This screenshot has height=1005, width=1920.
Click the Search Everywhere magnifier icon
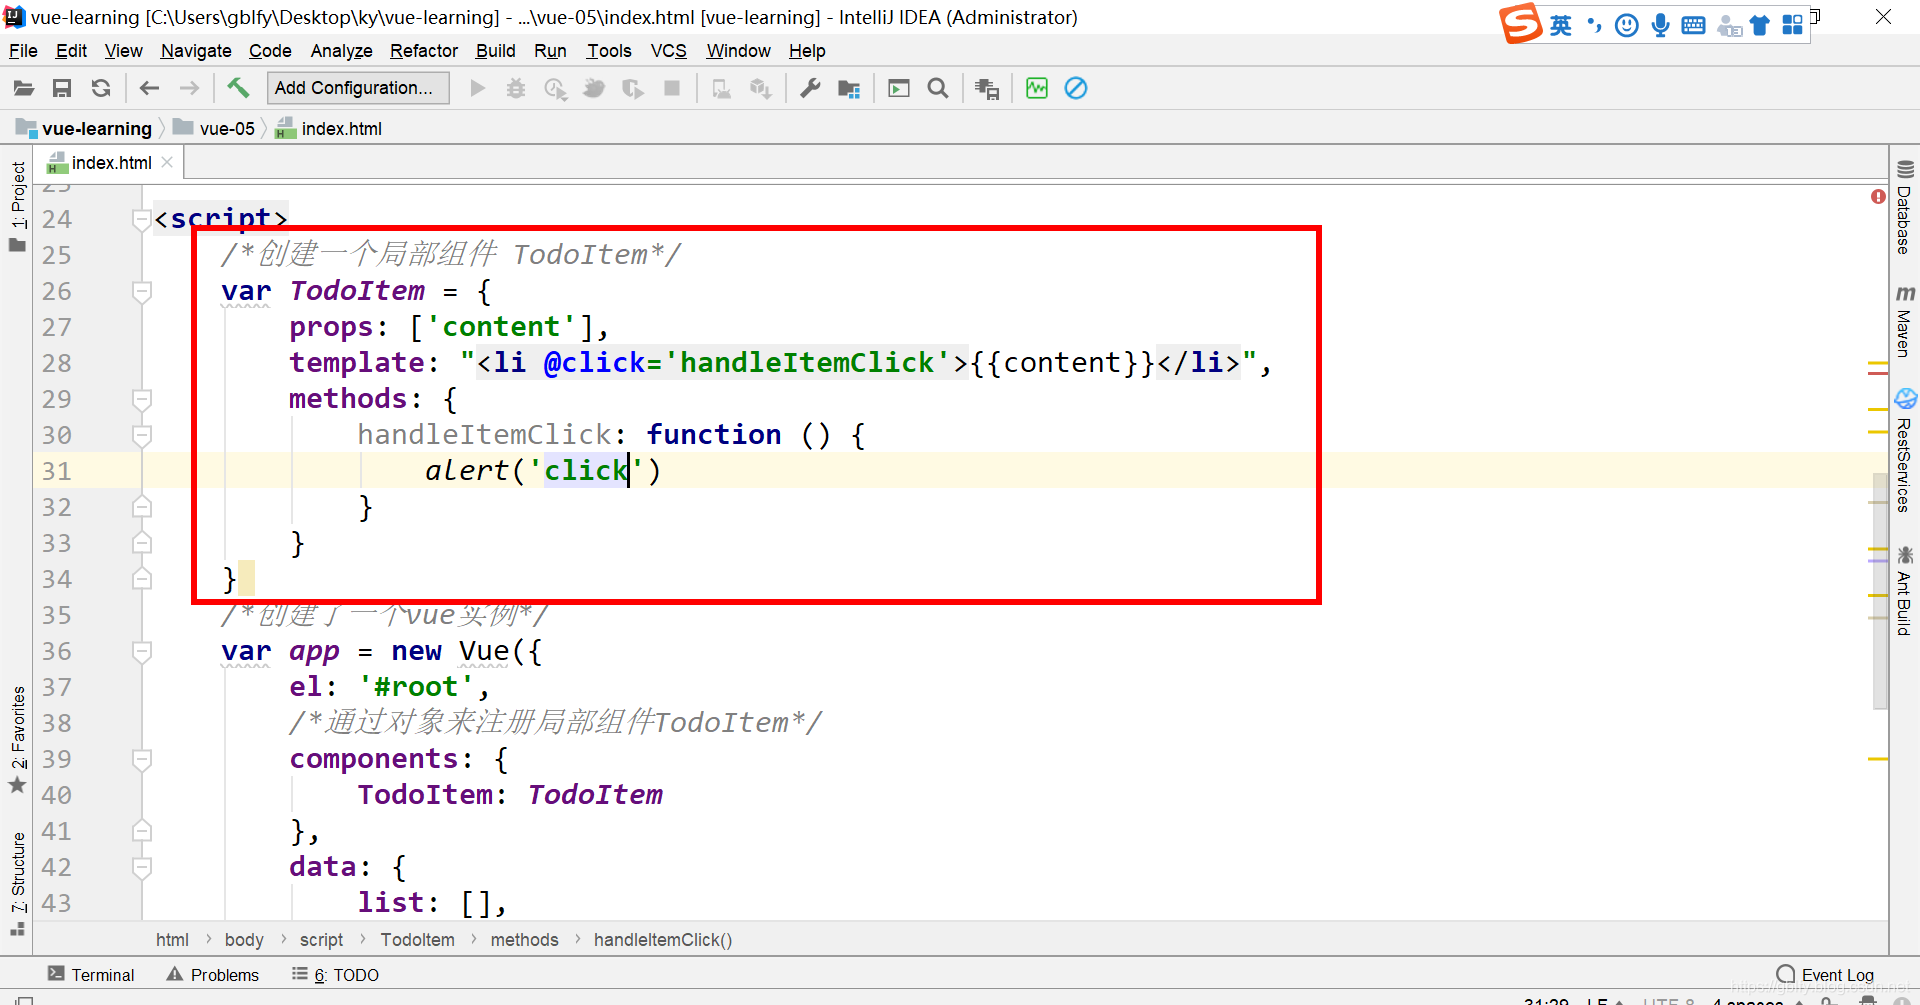point(938,88)
